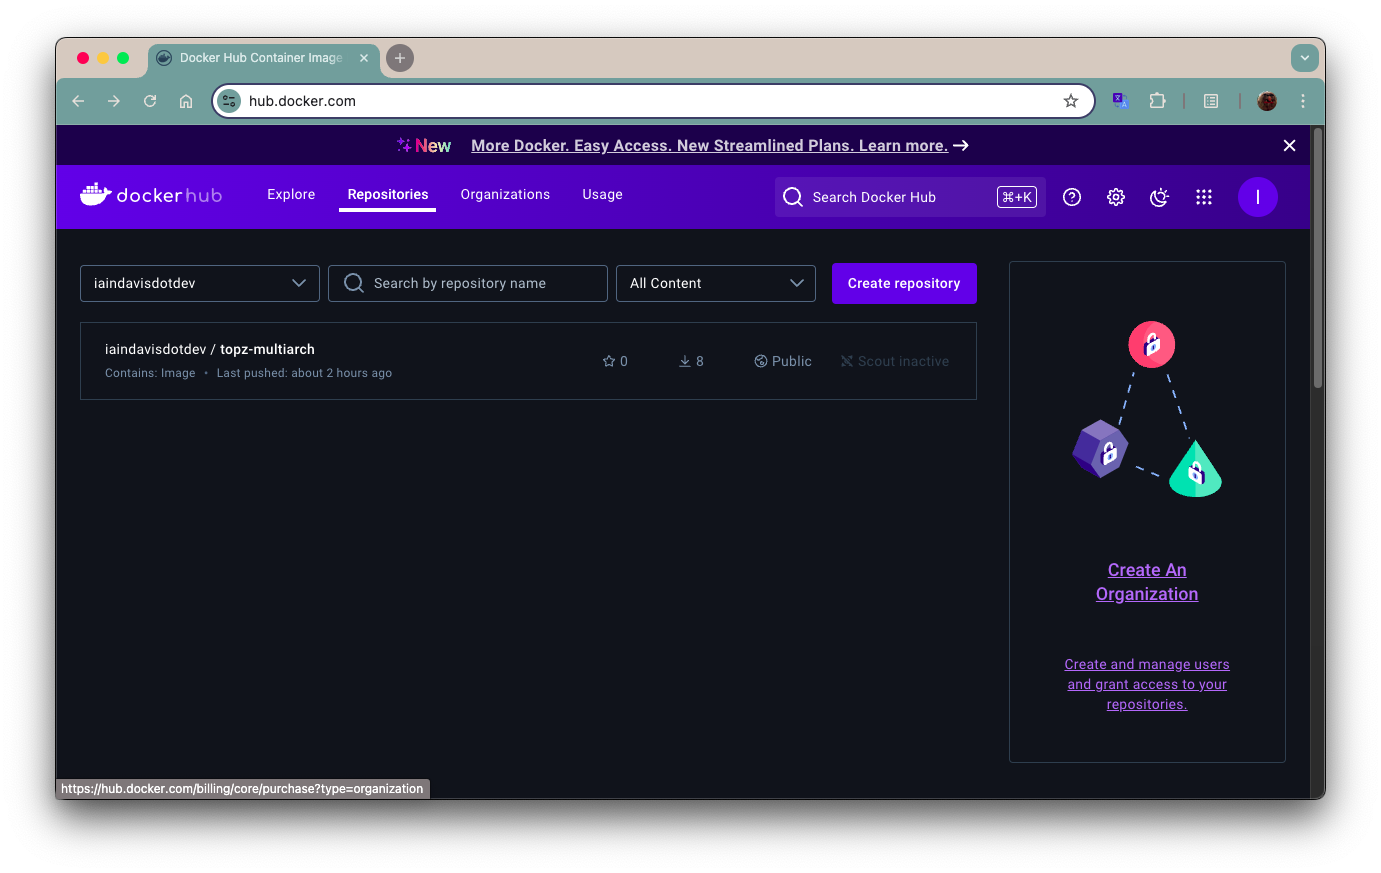Click the Docker Hub whale logo
The width and height of the screenshot is (1381, 873).
tap(151, 195)
